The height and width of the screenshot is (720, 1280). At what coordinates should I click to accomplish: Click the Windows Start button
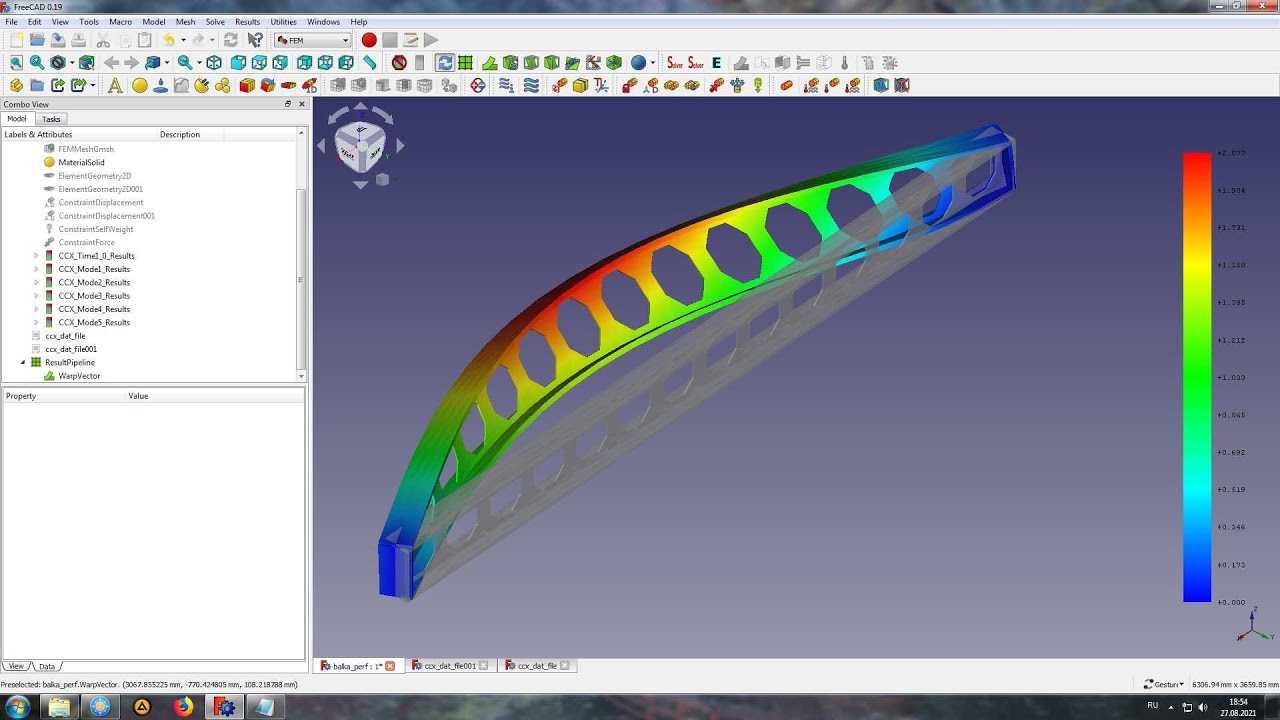pos(17,707)
